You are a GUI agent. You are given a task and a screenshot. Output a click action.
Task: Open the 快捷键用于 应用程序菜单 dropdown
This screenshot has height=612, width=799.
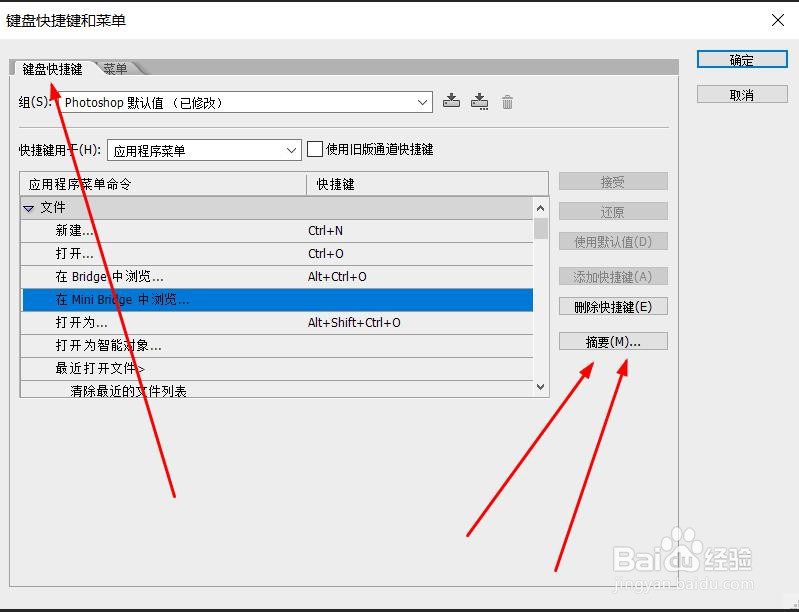(x=204, y=150)
